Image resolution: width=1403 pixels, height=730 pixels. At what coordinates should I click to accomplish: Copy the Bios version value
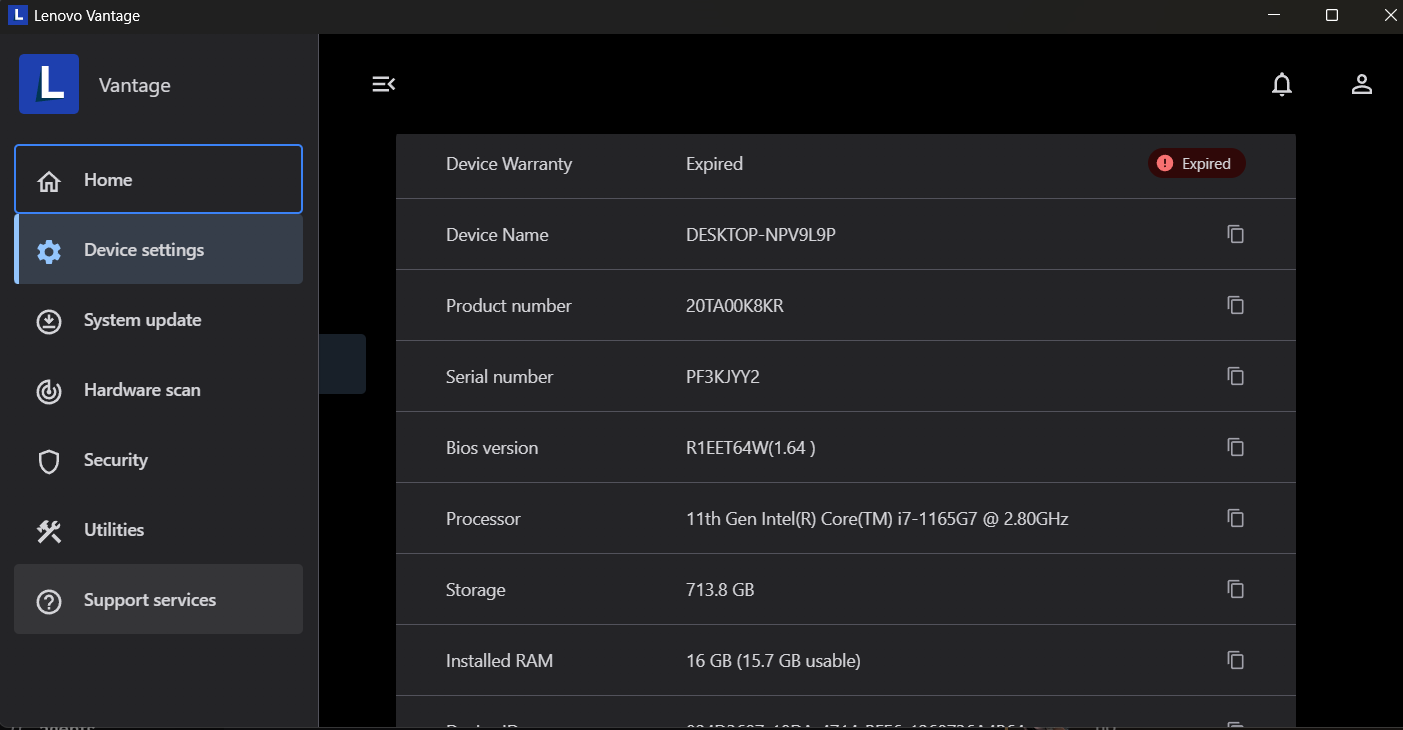click(1236, 447)
